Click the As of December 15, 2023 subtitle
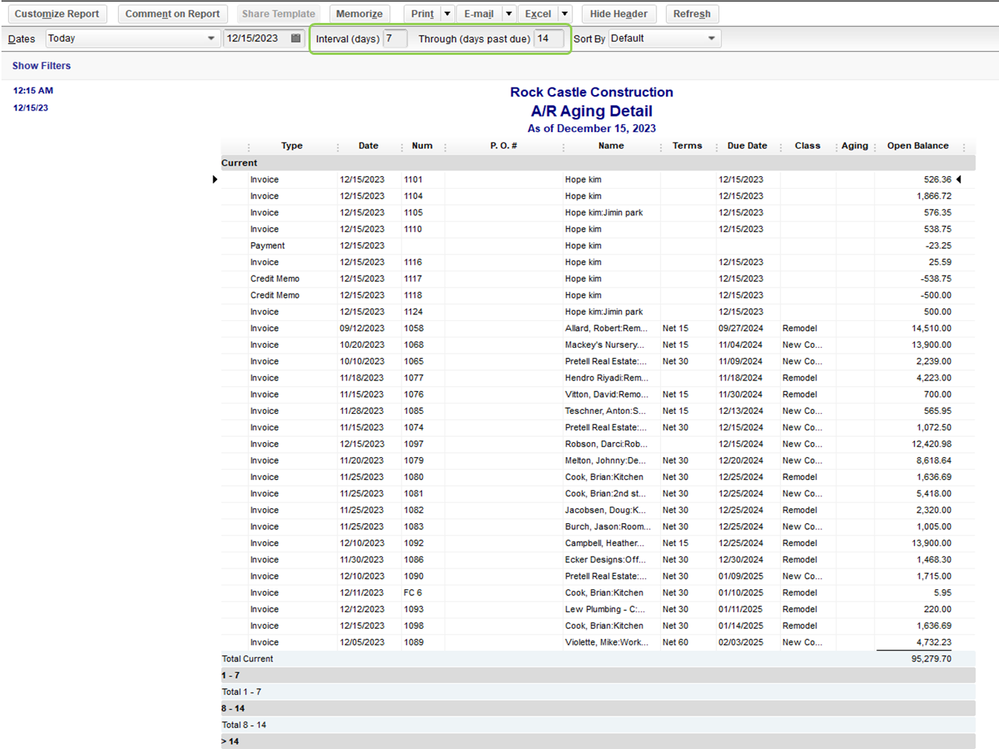The image size is (999, 749). [x=591, y=129]
